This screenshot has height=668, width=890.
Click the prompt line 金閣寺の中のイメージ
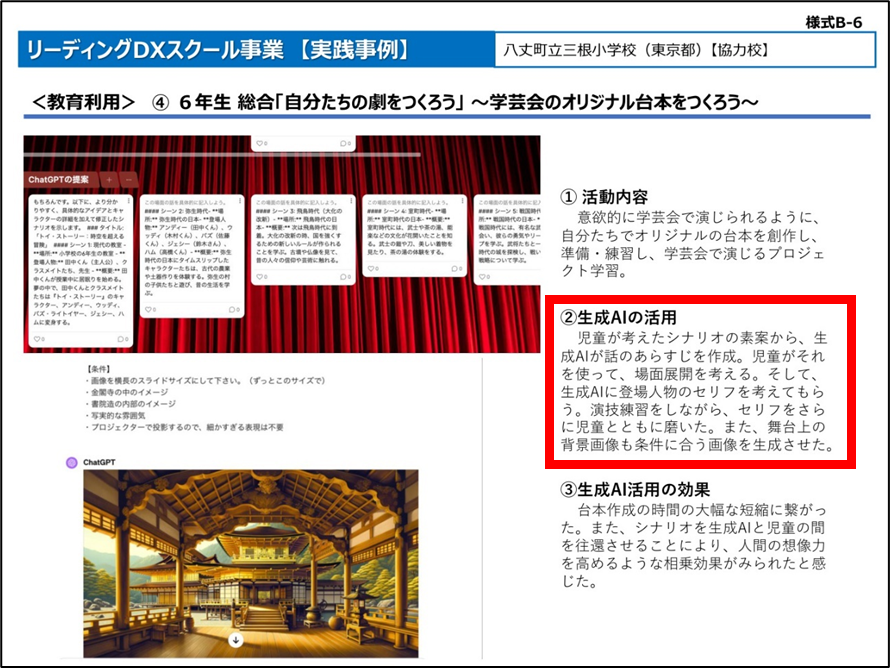127,392
